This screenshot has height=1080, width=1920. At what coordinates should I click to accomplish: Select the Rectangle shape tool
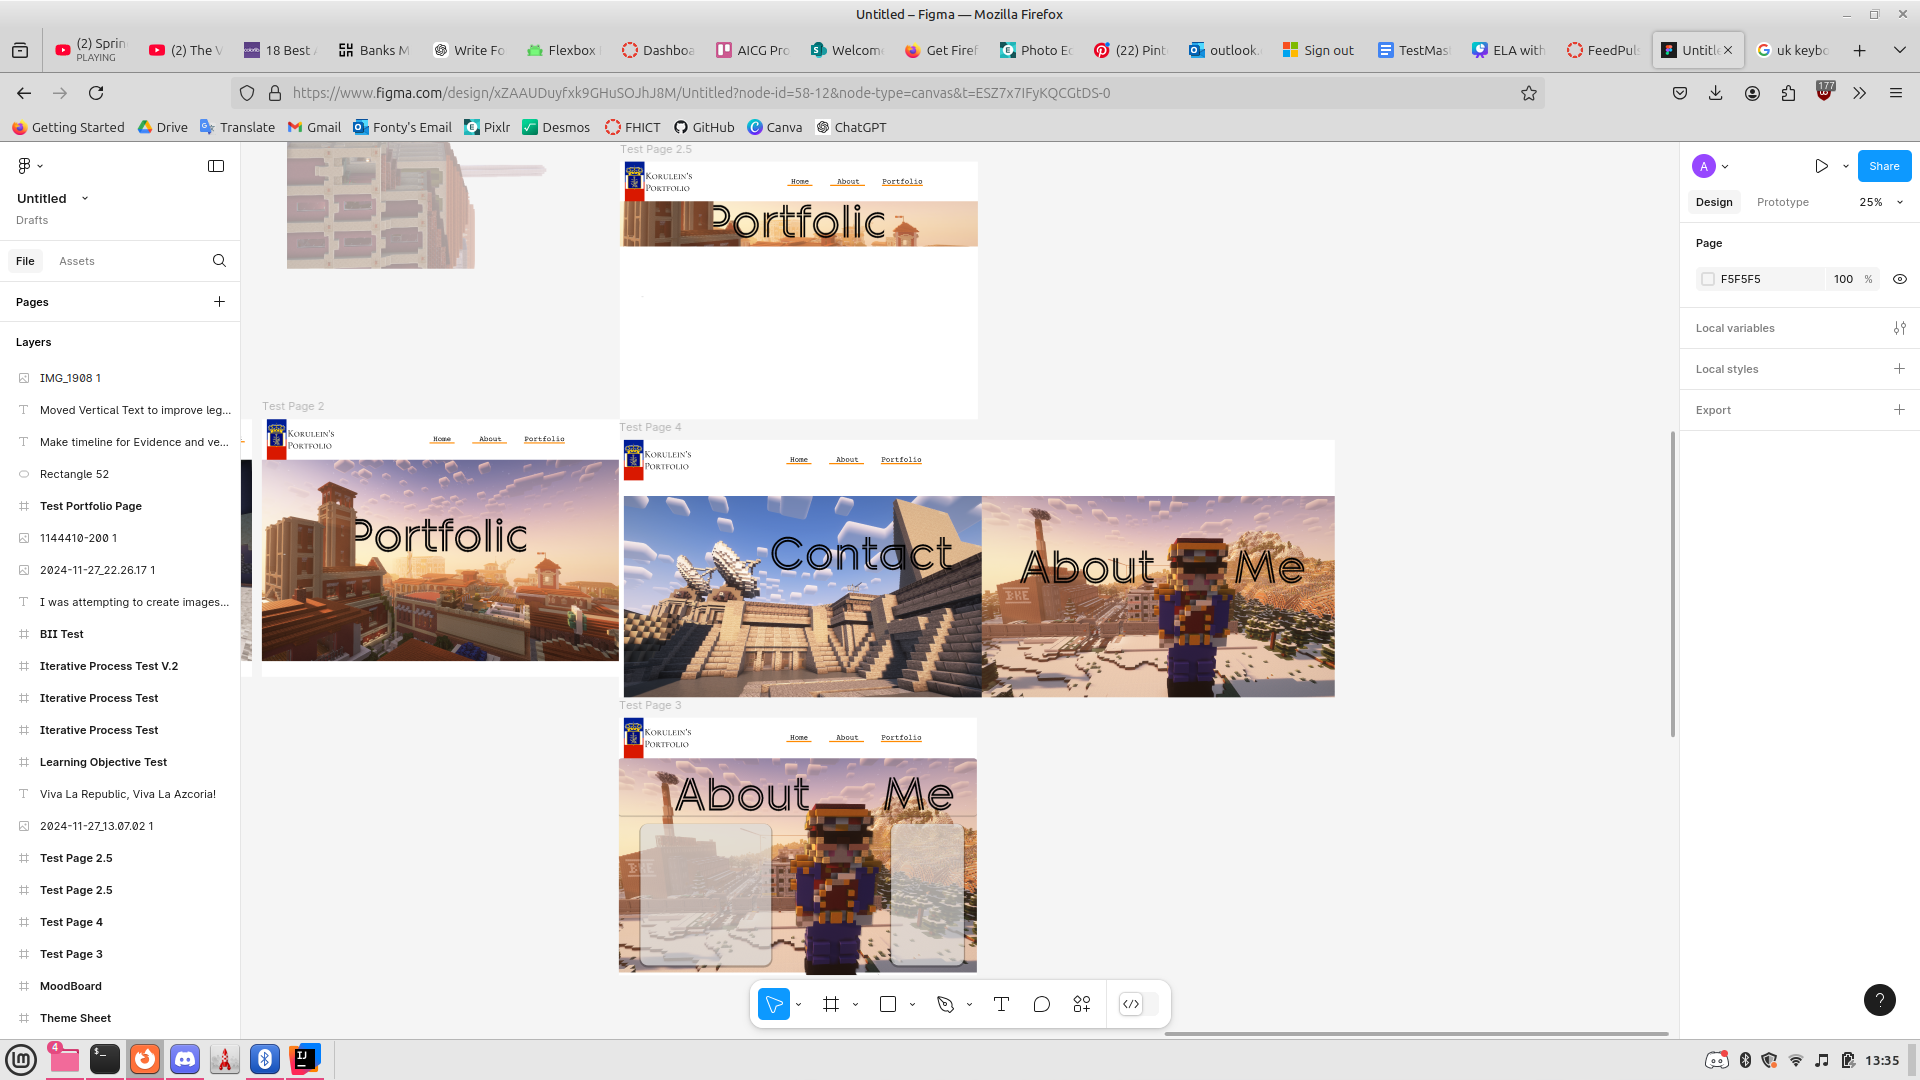(x=886, y=1003)
